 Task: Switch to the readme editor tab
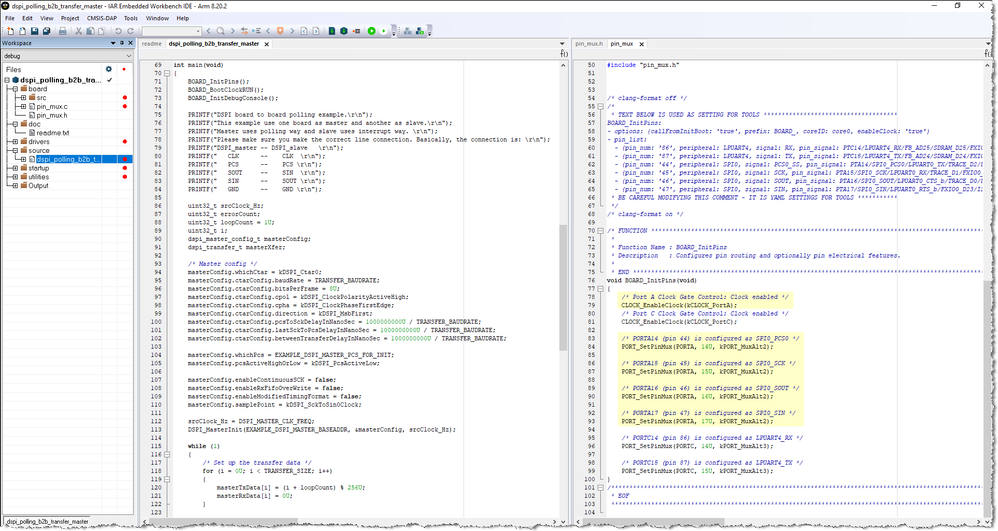151,44
